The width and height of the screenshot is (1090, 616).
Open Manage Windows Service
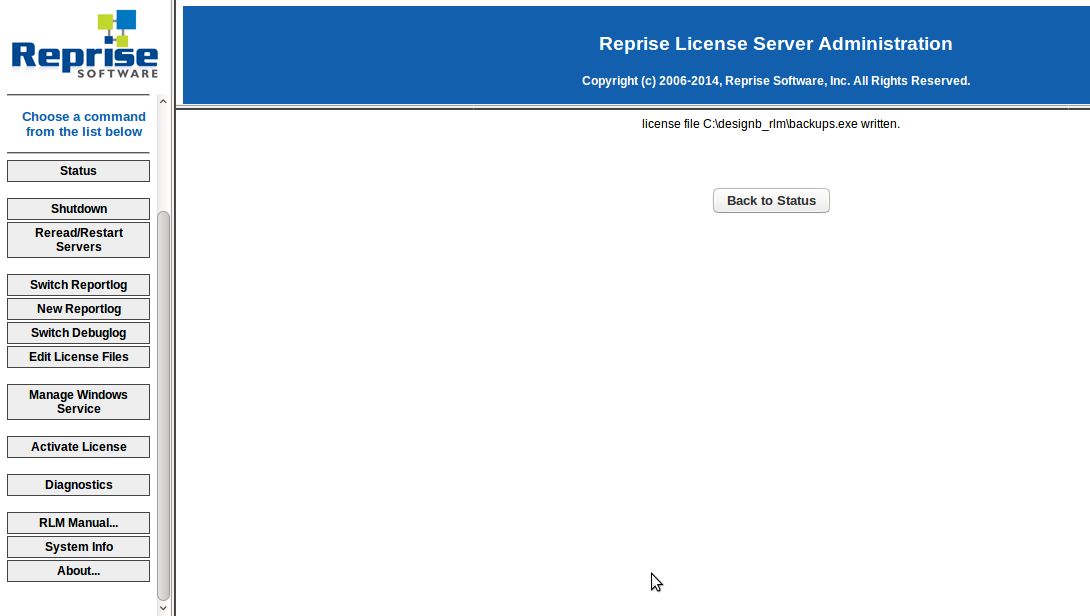click(79, 402)
